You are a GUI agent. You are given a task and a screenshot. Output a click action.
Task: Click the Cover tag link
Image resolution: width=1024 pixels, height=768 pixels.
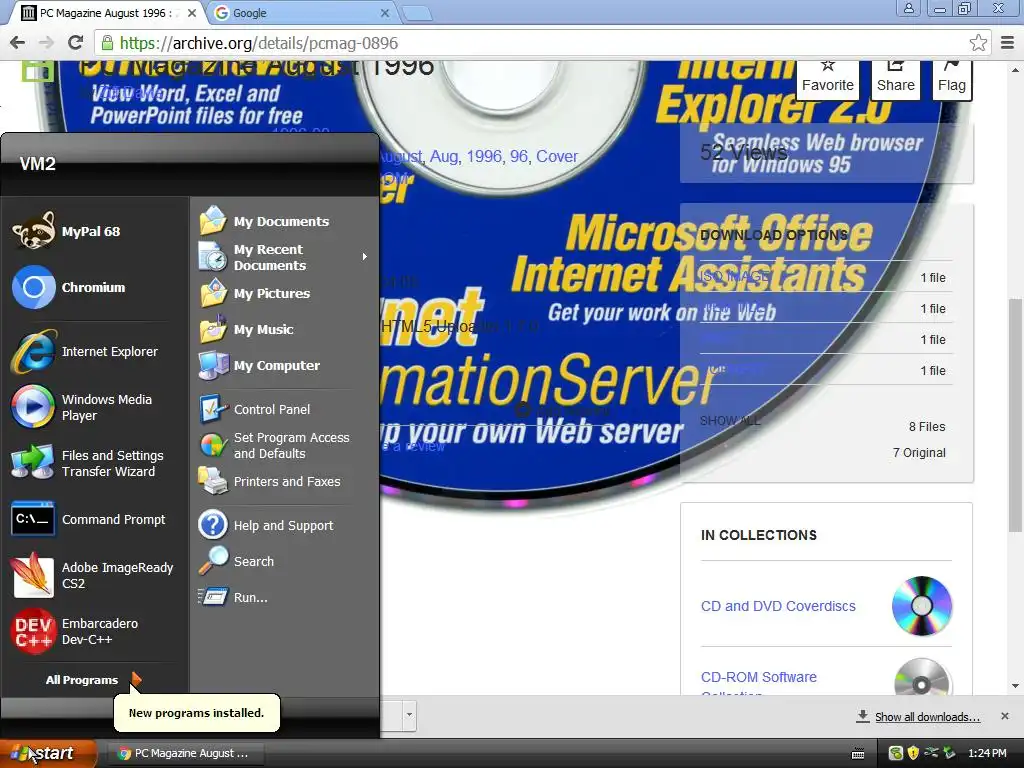(557, 157)
